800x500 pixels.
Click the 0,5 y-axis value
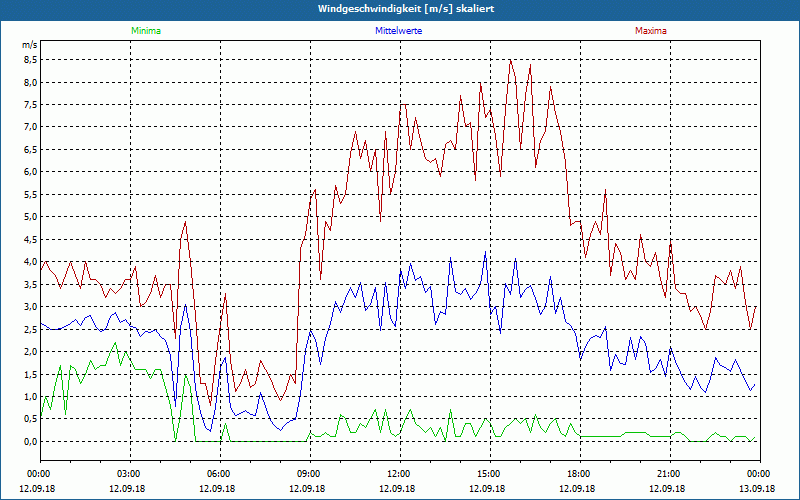point(31,419)
